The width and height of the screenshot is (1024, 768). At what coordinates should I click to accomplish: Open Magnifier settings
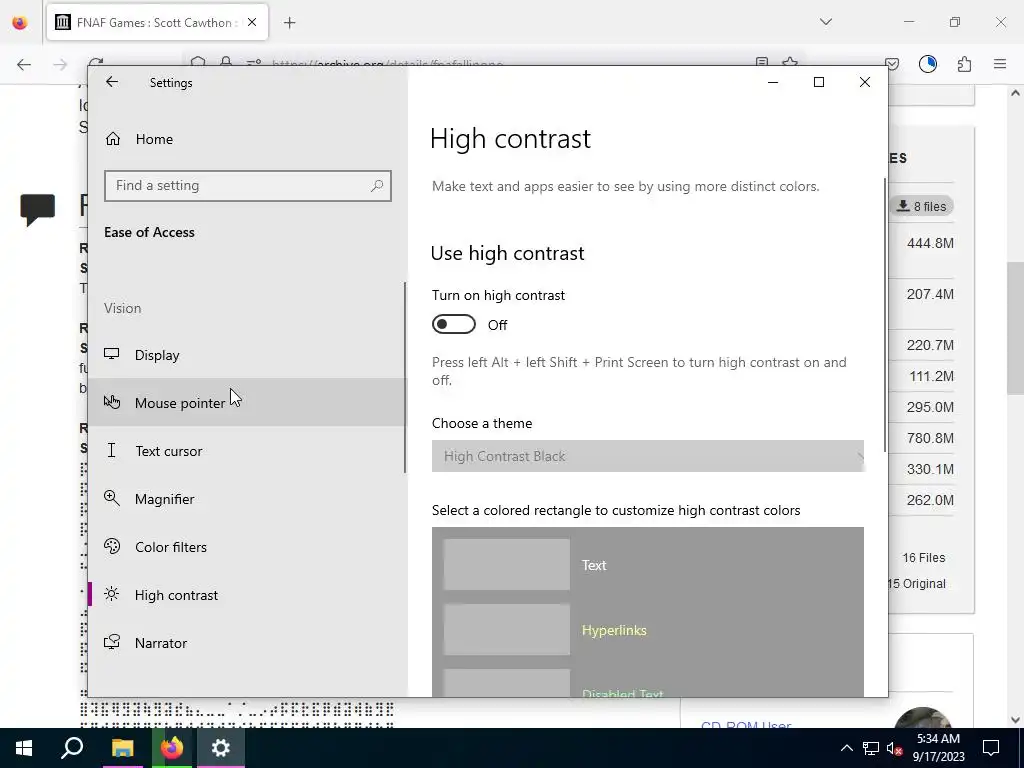click(x=247, y=499)
